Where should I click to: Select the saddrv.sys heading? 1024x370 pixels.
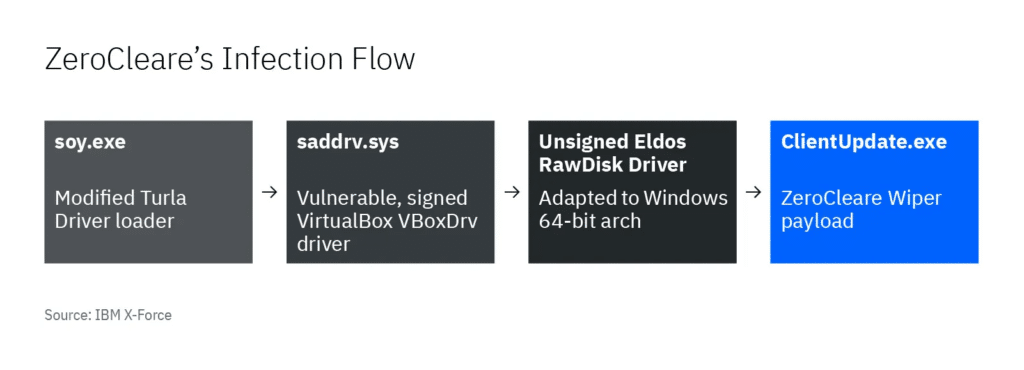click(346, 142)
